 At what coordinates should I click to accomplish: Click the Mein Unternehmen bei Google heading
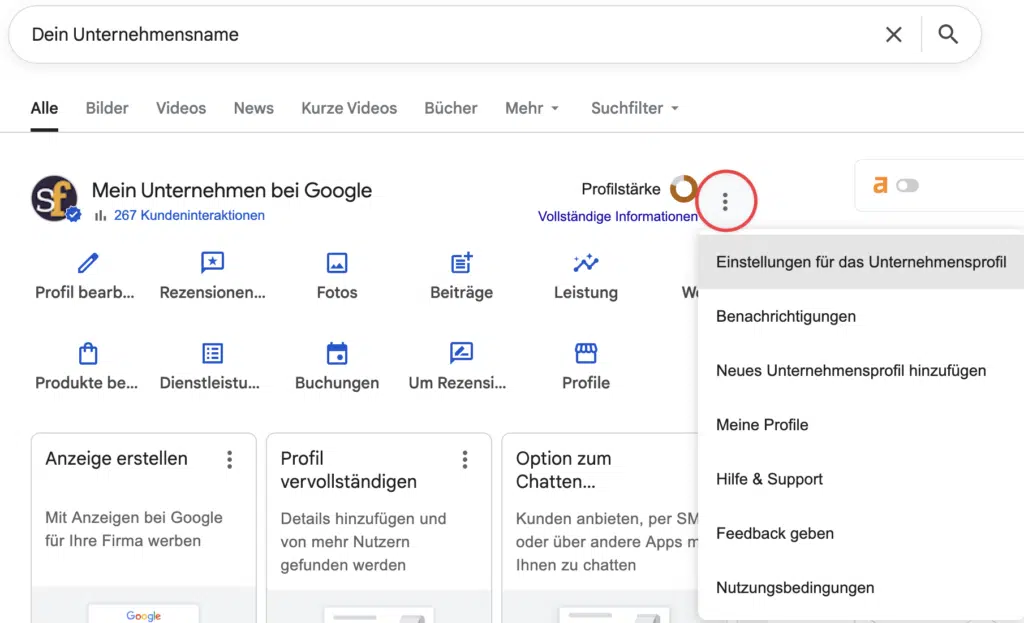pos(232,190)
